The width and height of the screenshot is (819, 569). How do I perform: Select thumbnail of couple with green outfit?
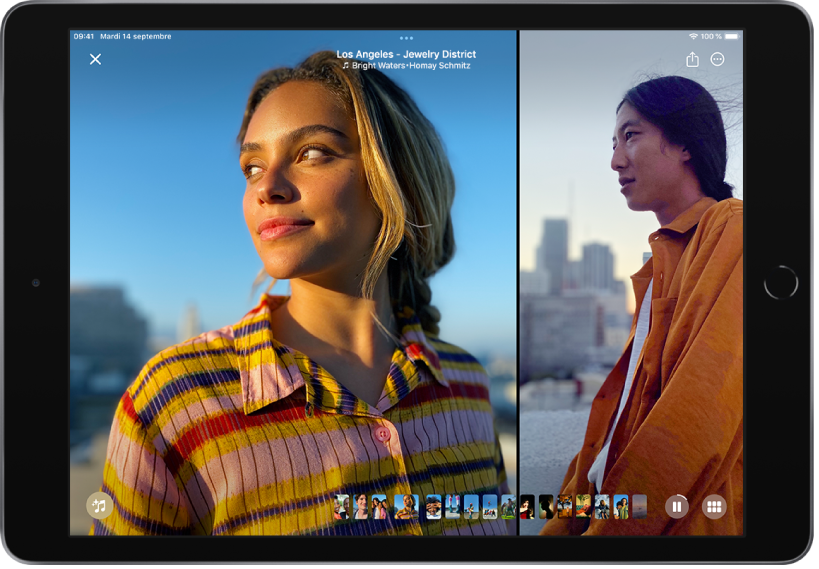621,507
